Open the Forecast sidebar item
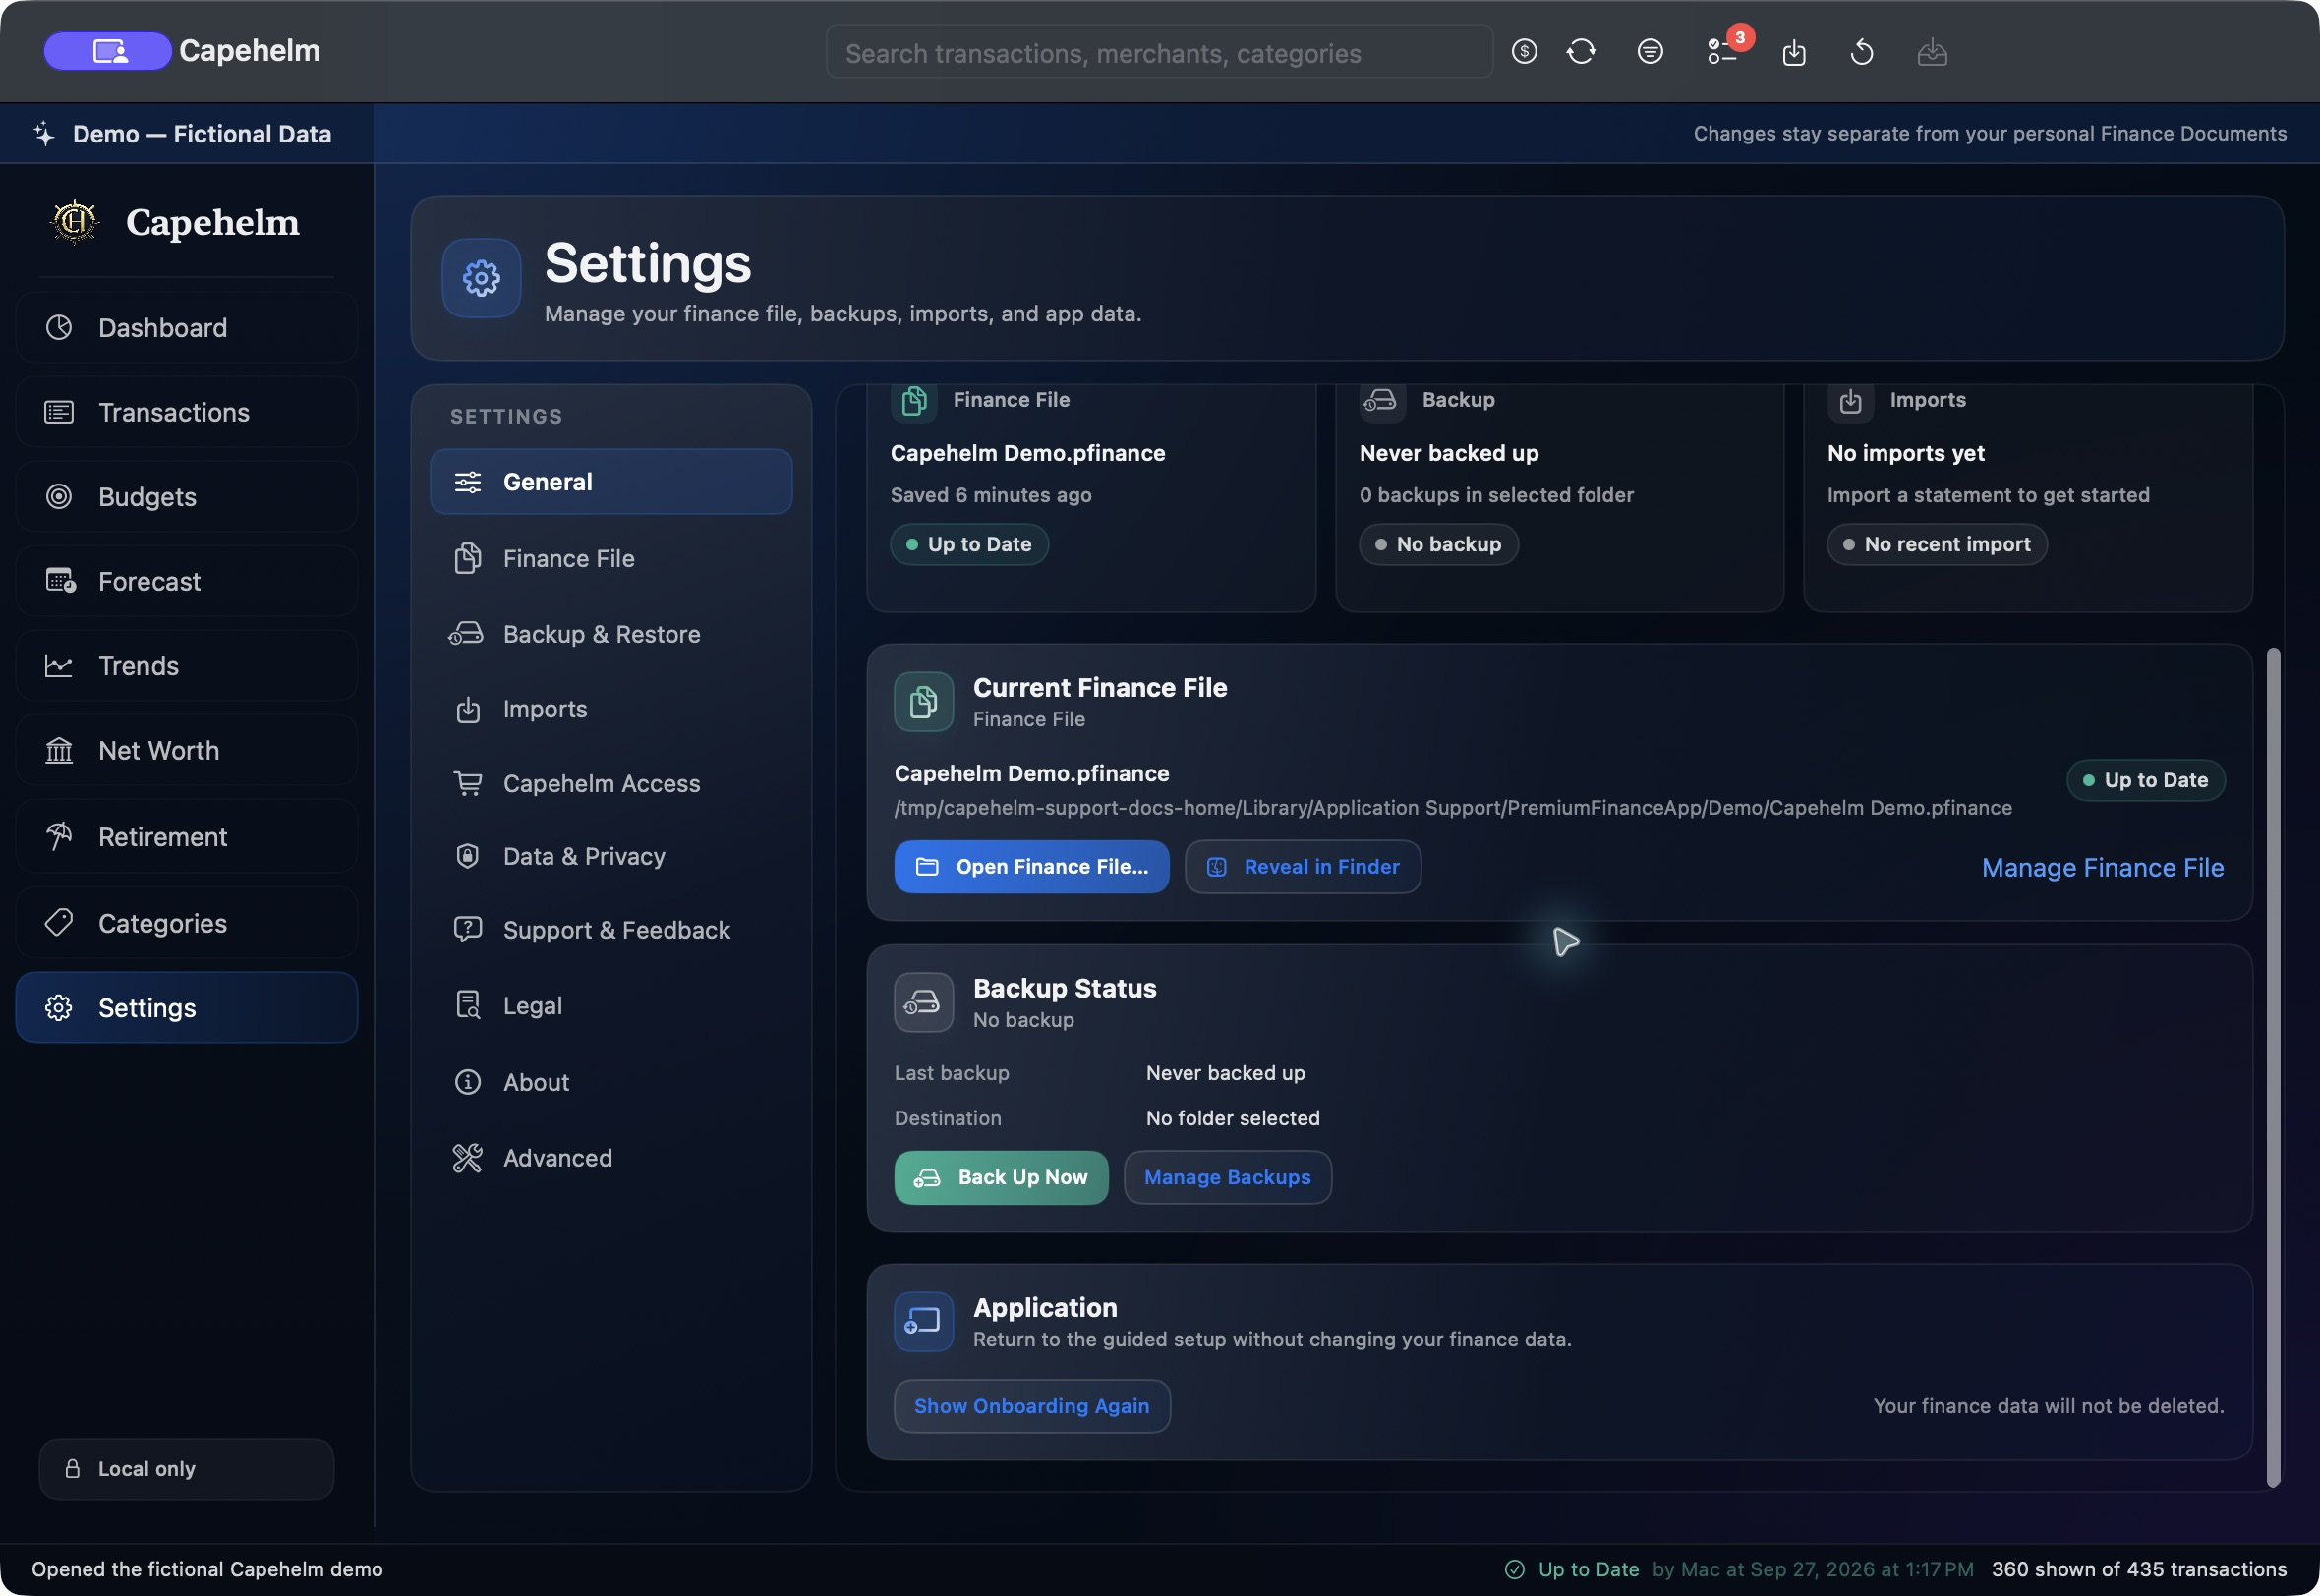This screenshot has height=1596, width=2320. pyautogui.click(x=187, y=581)
